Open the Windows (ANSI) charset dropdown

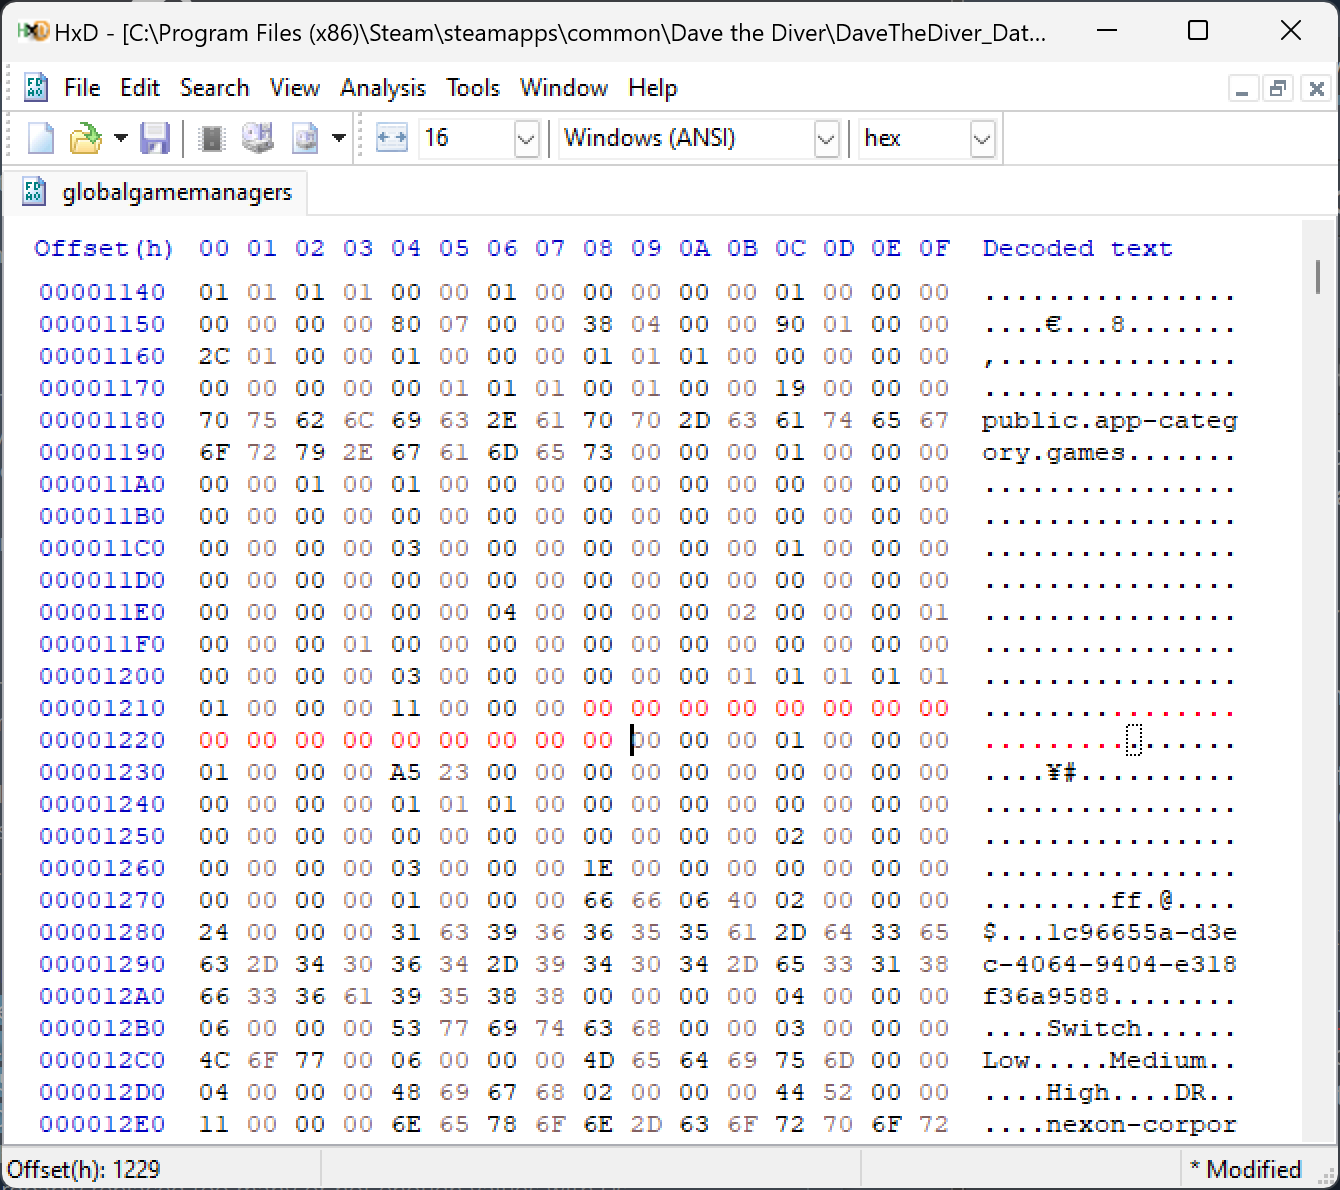[x=826, y=138]
